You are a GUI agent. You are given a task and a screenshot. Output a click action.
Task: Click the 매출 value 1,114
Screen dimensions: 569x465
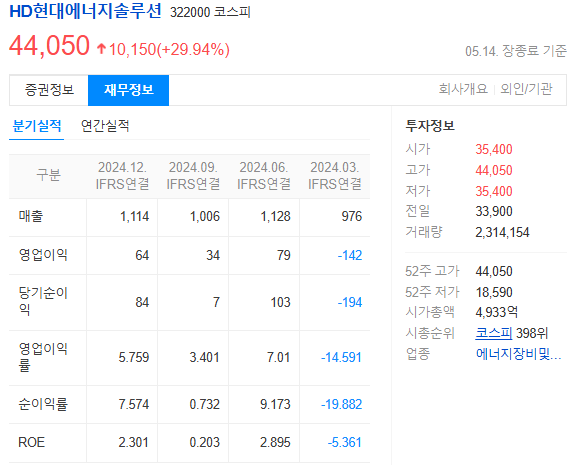pyautogui.click(x=134, y=216)
